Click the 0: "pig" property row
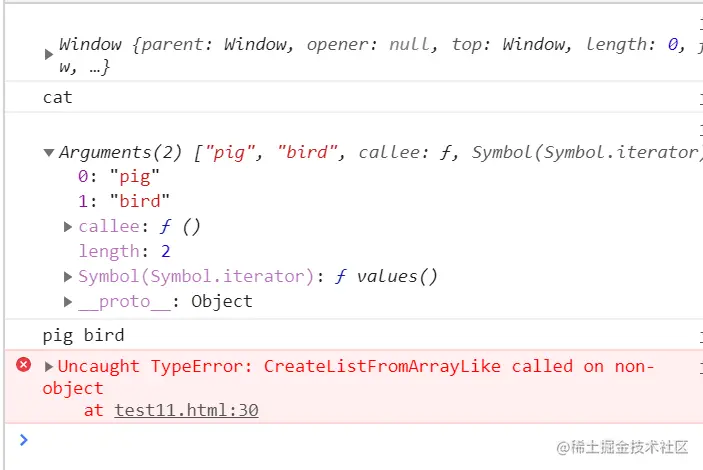The image size is (703, 470). [x=118, y=177]
